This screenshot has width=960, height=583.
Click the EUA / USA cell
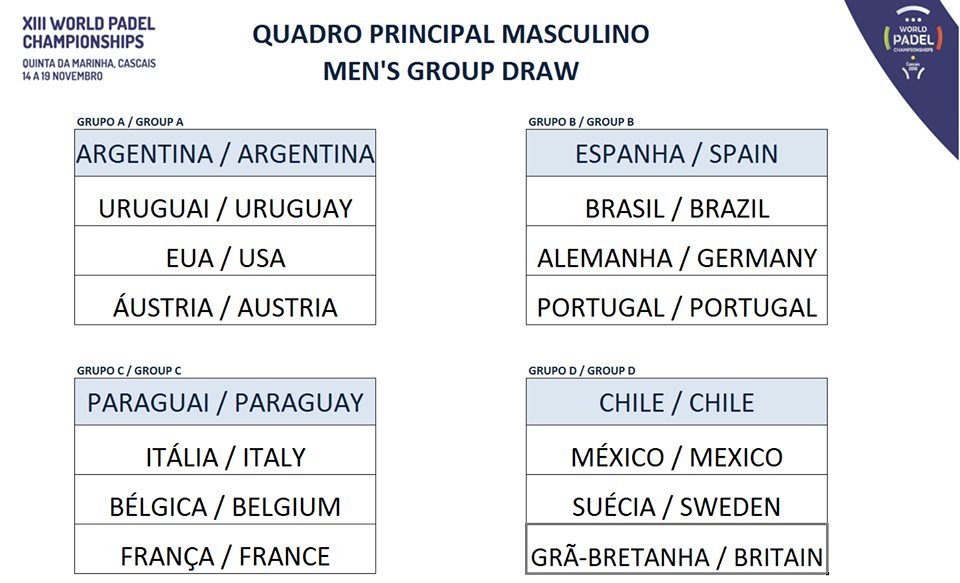pyautogui.click(x=225, y=257)
